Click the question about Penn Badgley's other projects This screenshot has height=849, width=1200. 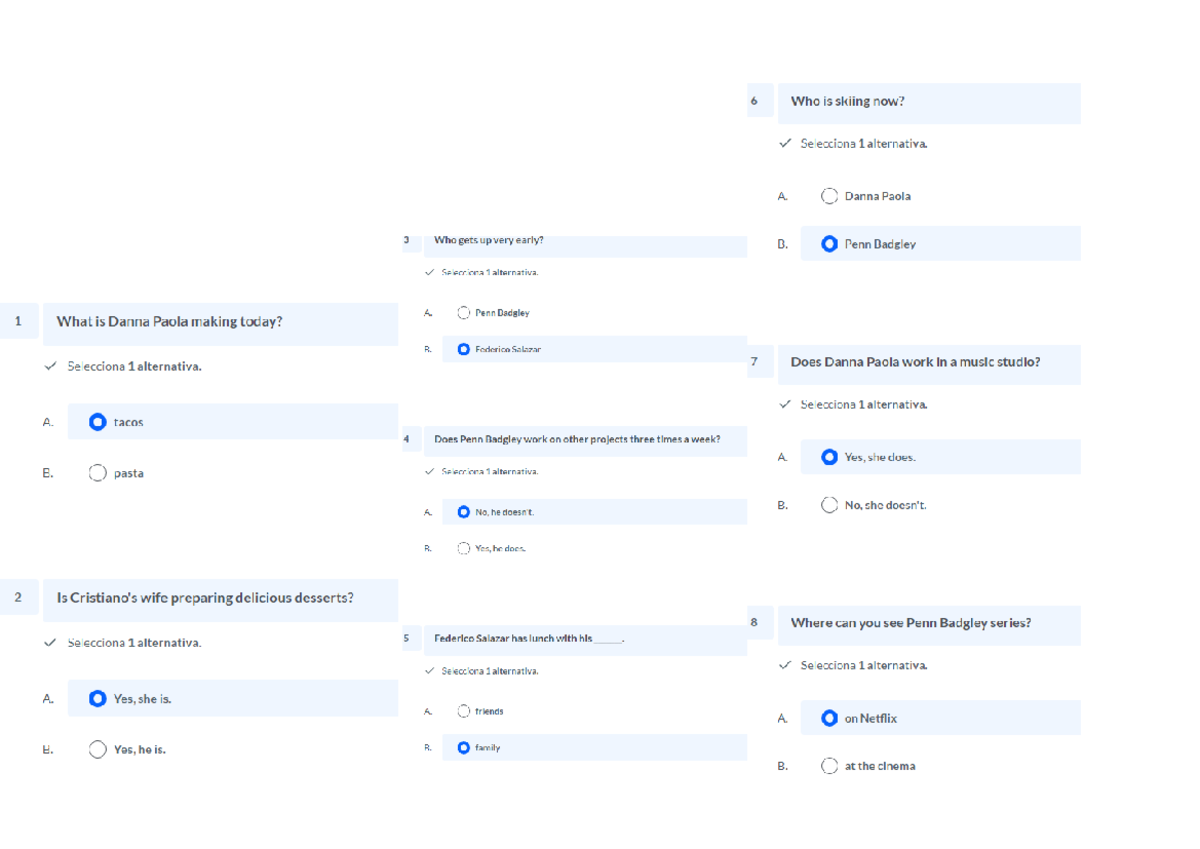coord(577,439)
